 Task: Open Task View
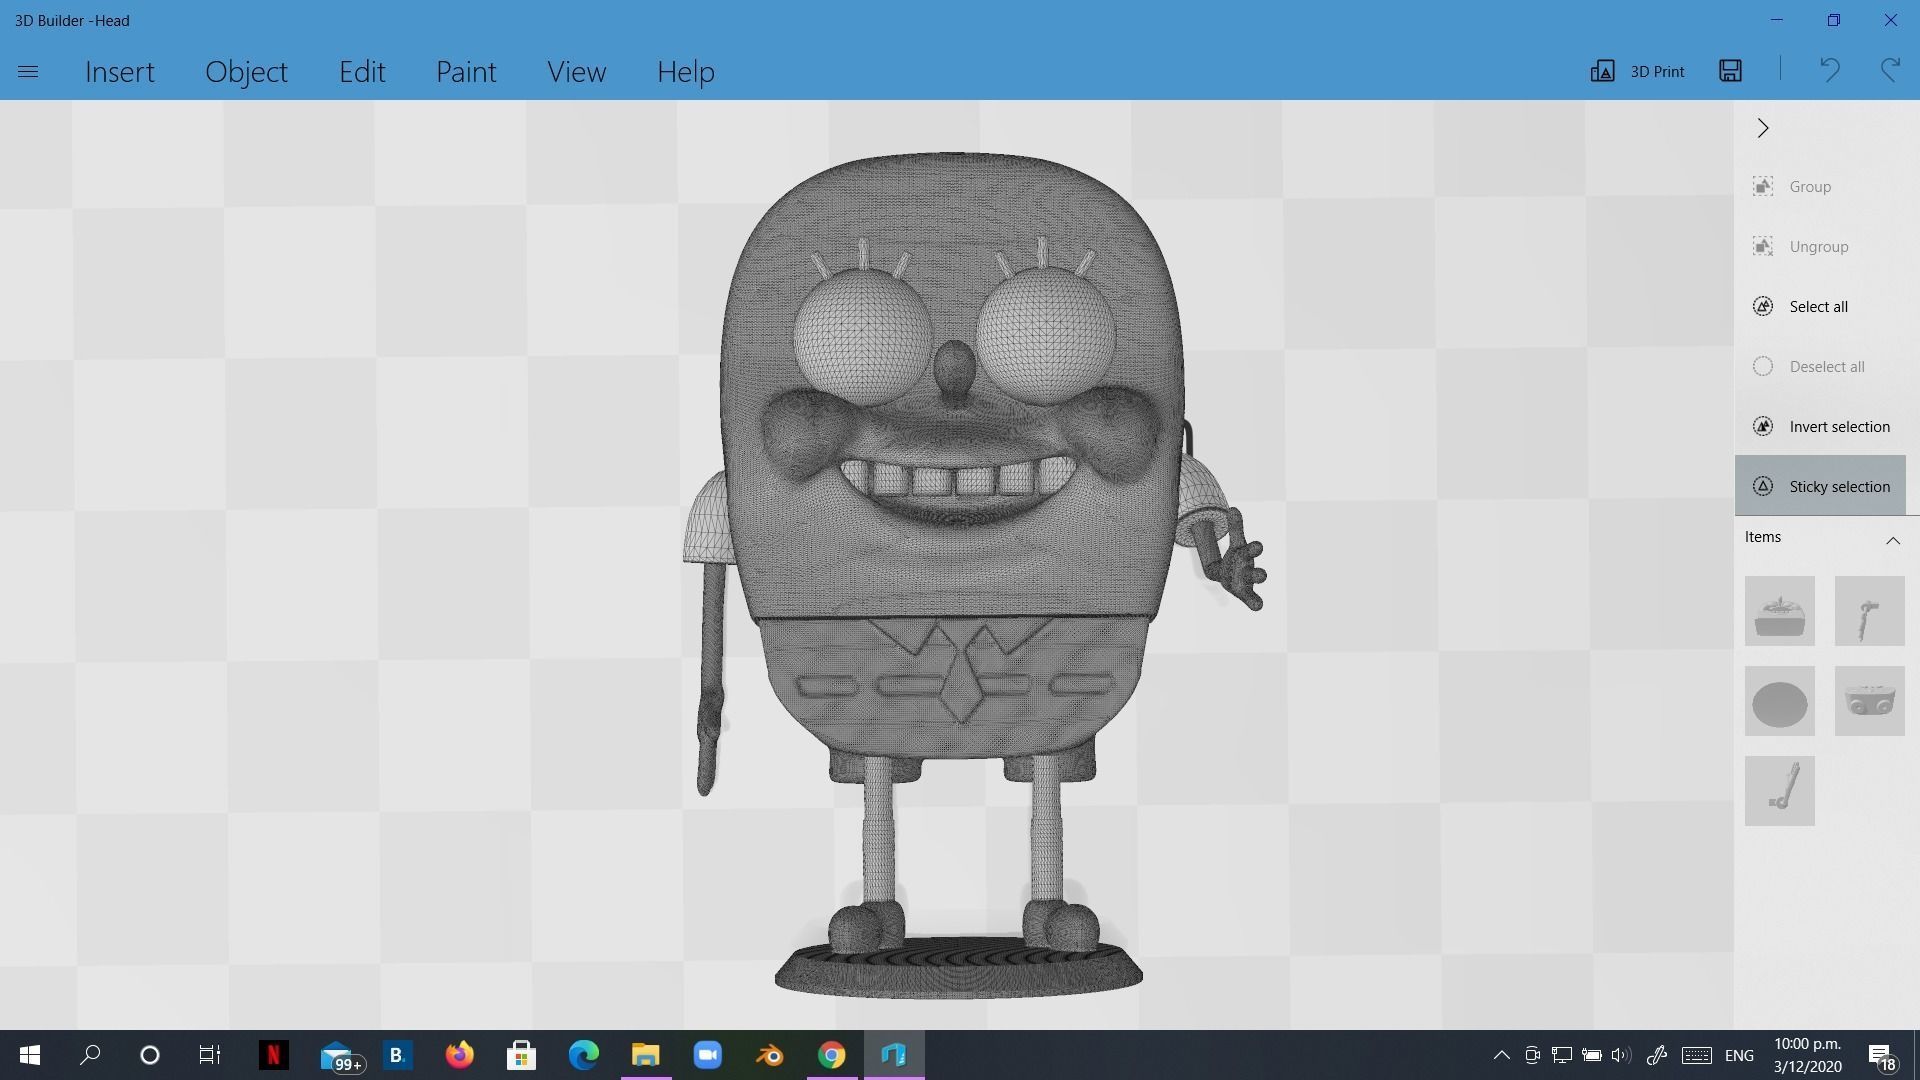click(x=210, y=1055)
